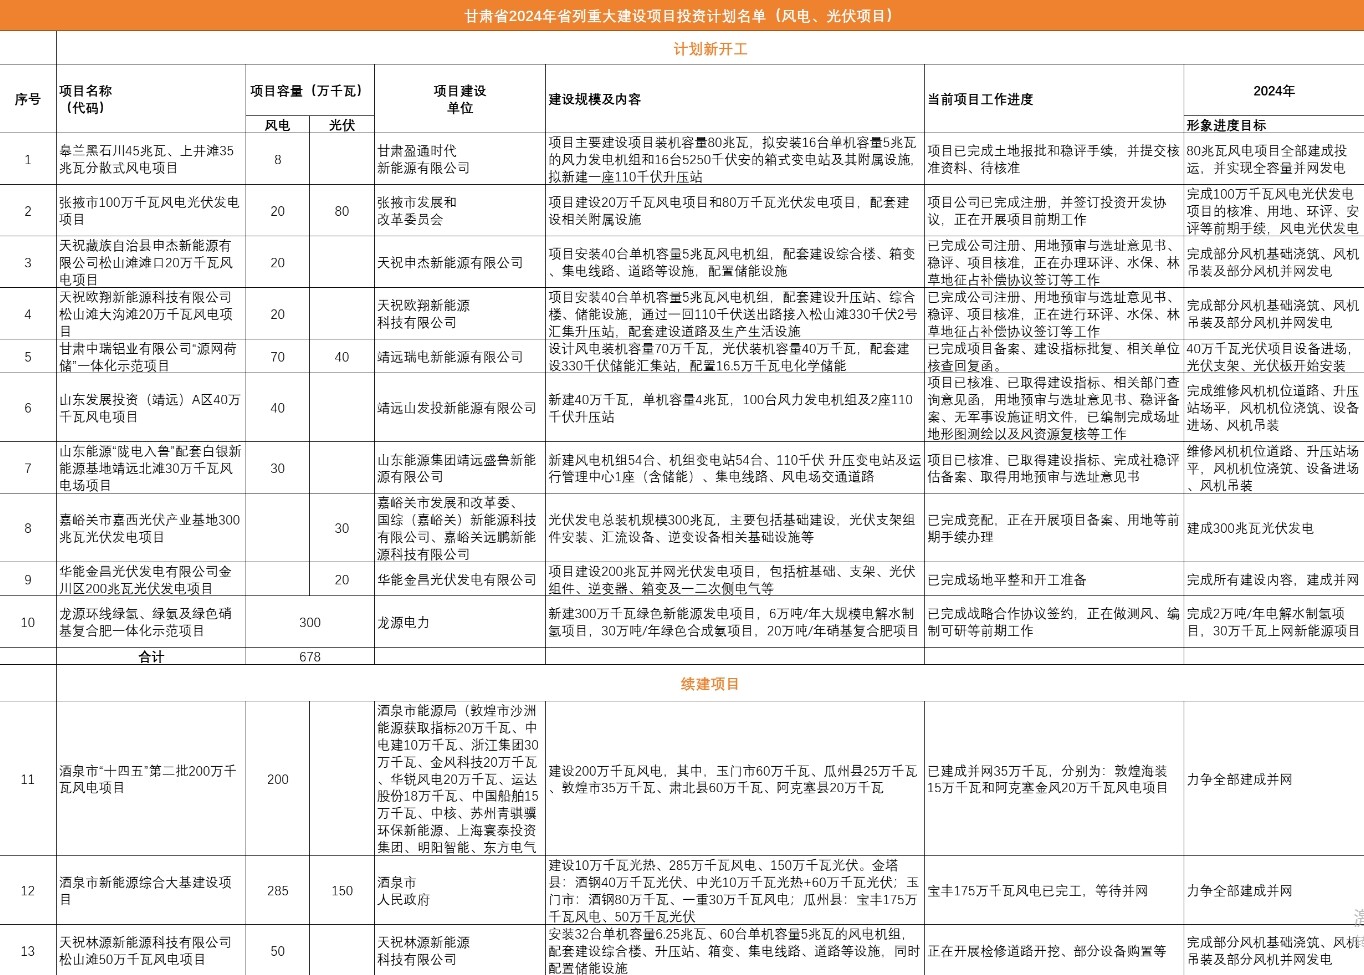Click the '序号' column header

pos(28,99)
